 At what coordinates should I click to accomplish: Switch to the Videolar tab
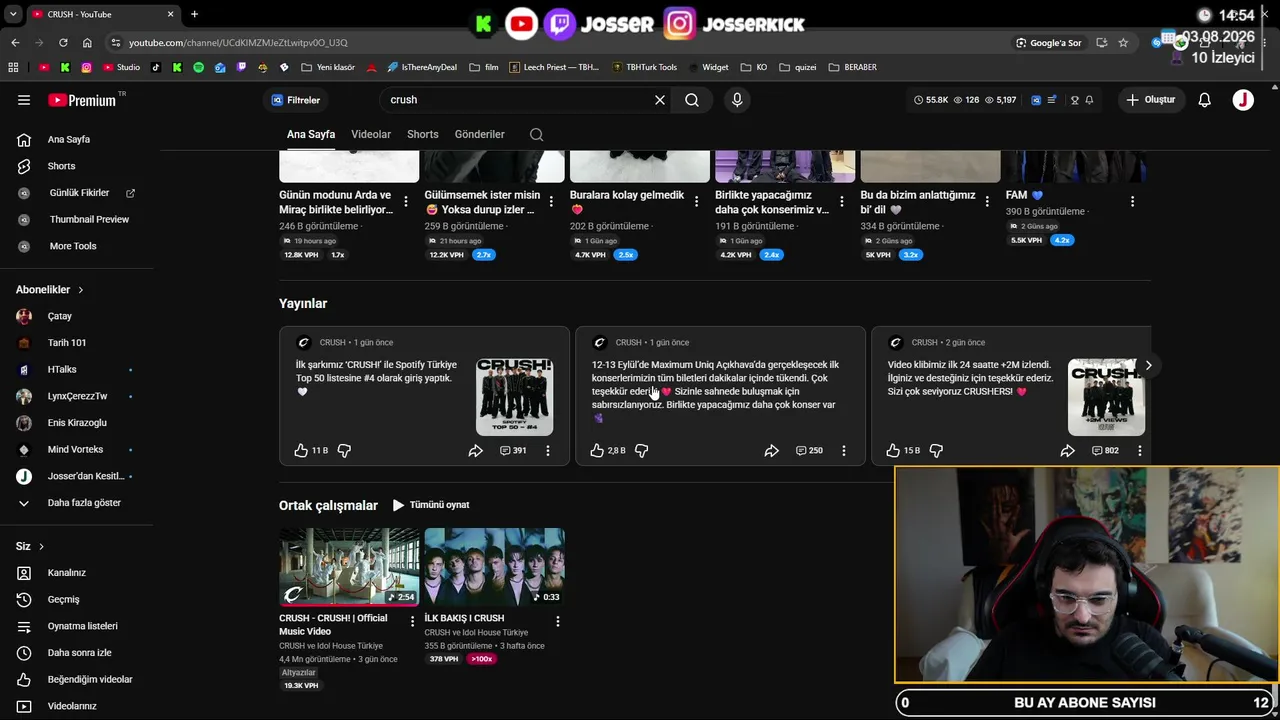pyautogui.click(x=371, y=134)
